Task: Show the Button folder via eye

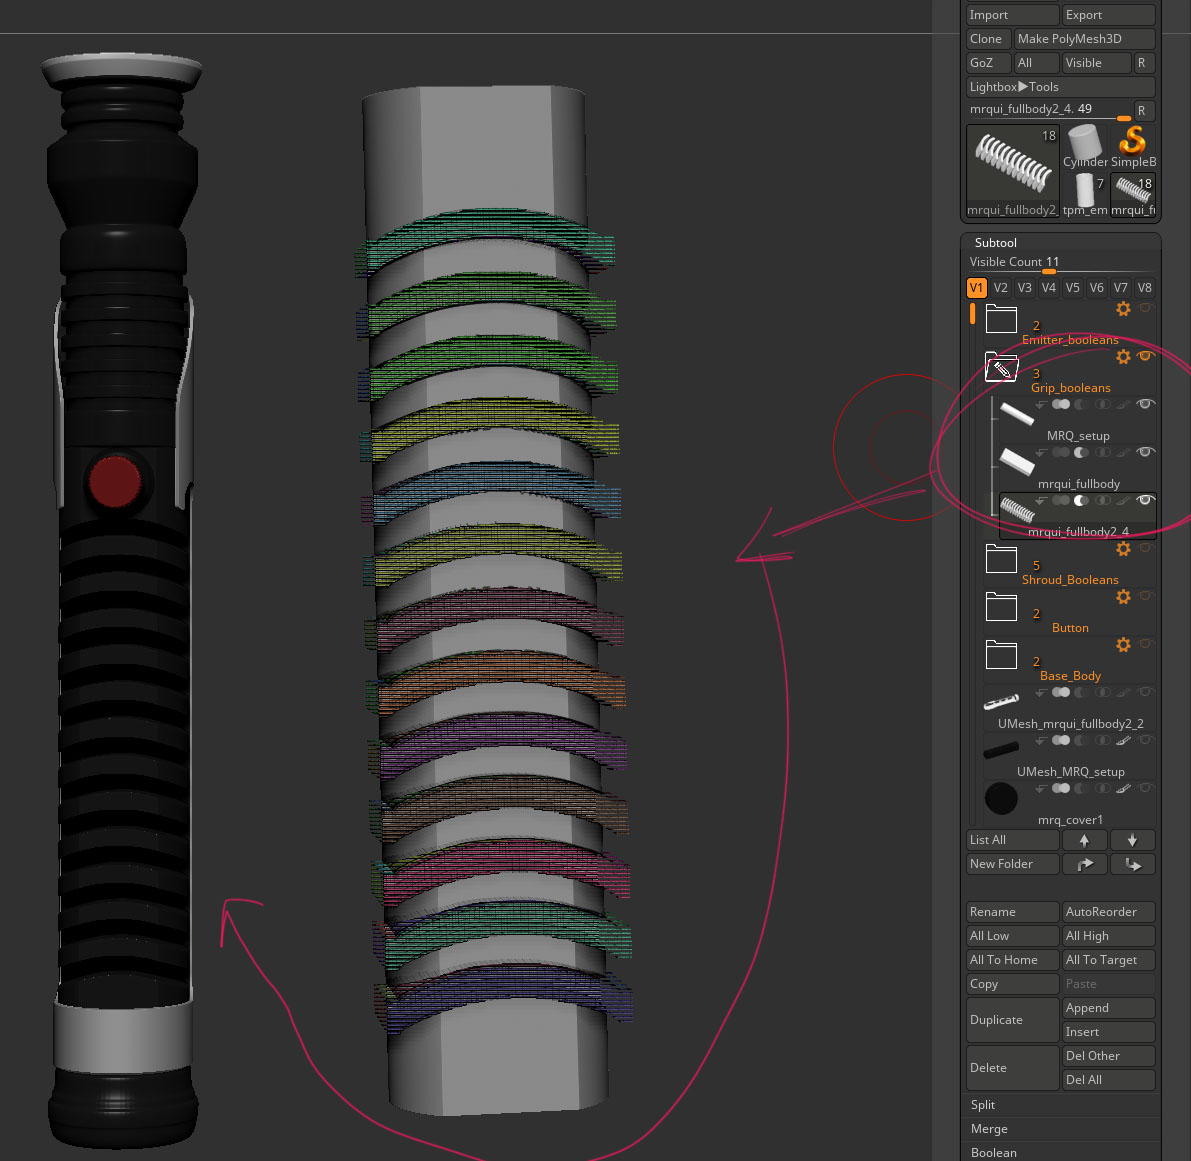Action: click(x=1145, y=596)
